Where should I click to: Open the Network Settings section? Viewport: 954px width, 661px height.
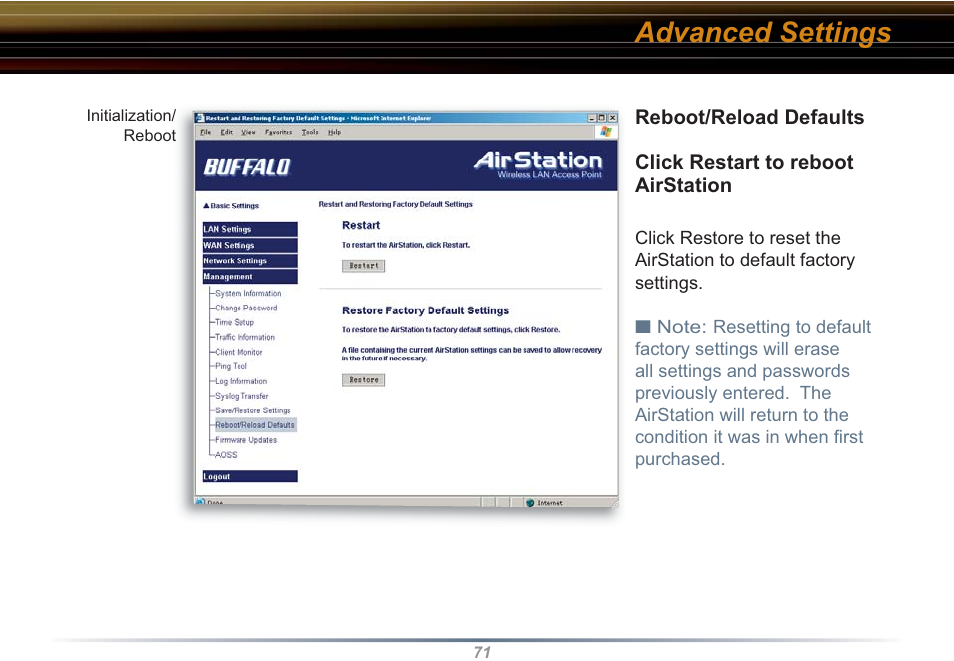250,261
